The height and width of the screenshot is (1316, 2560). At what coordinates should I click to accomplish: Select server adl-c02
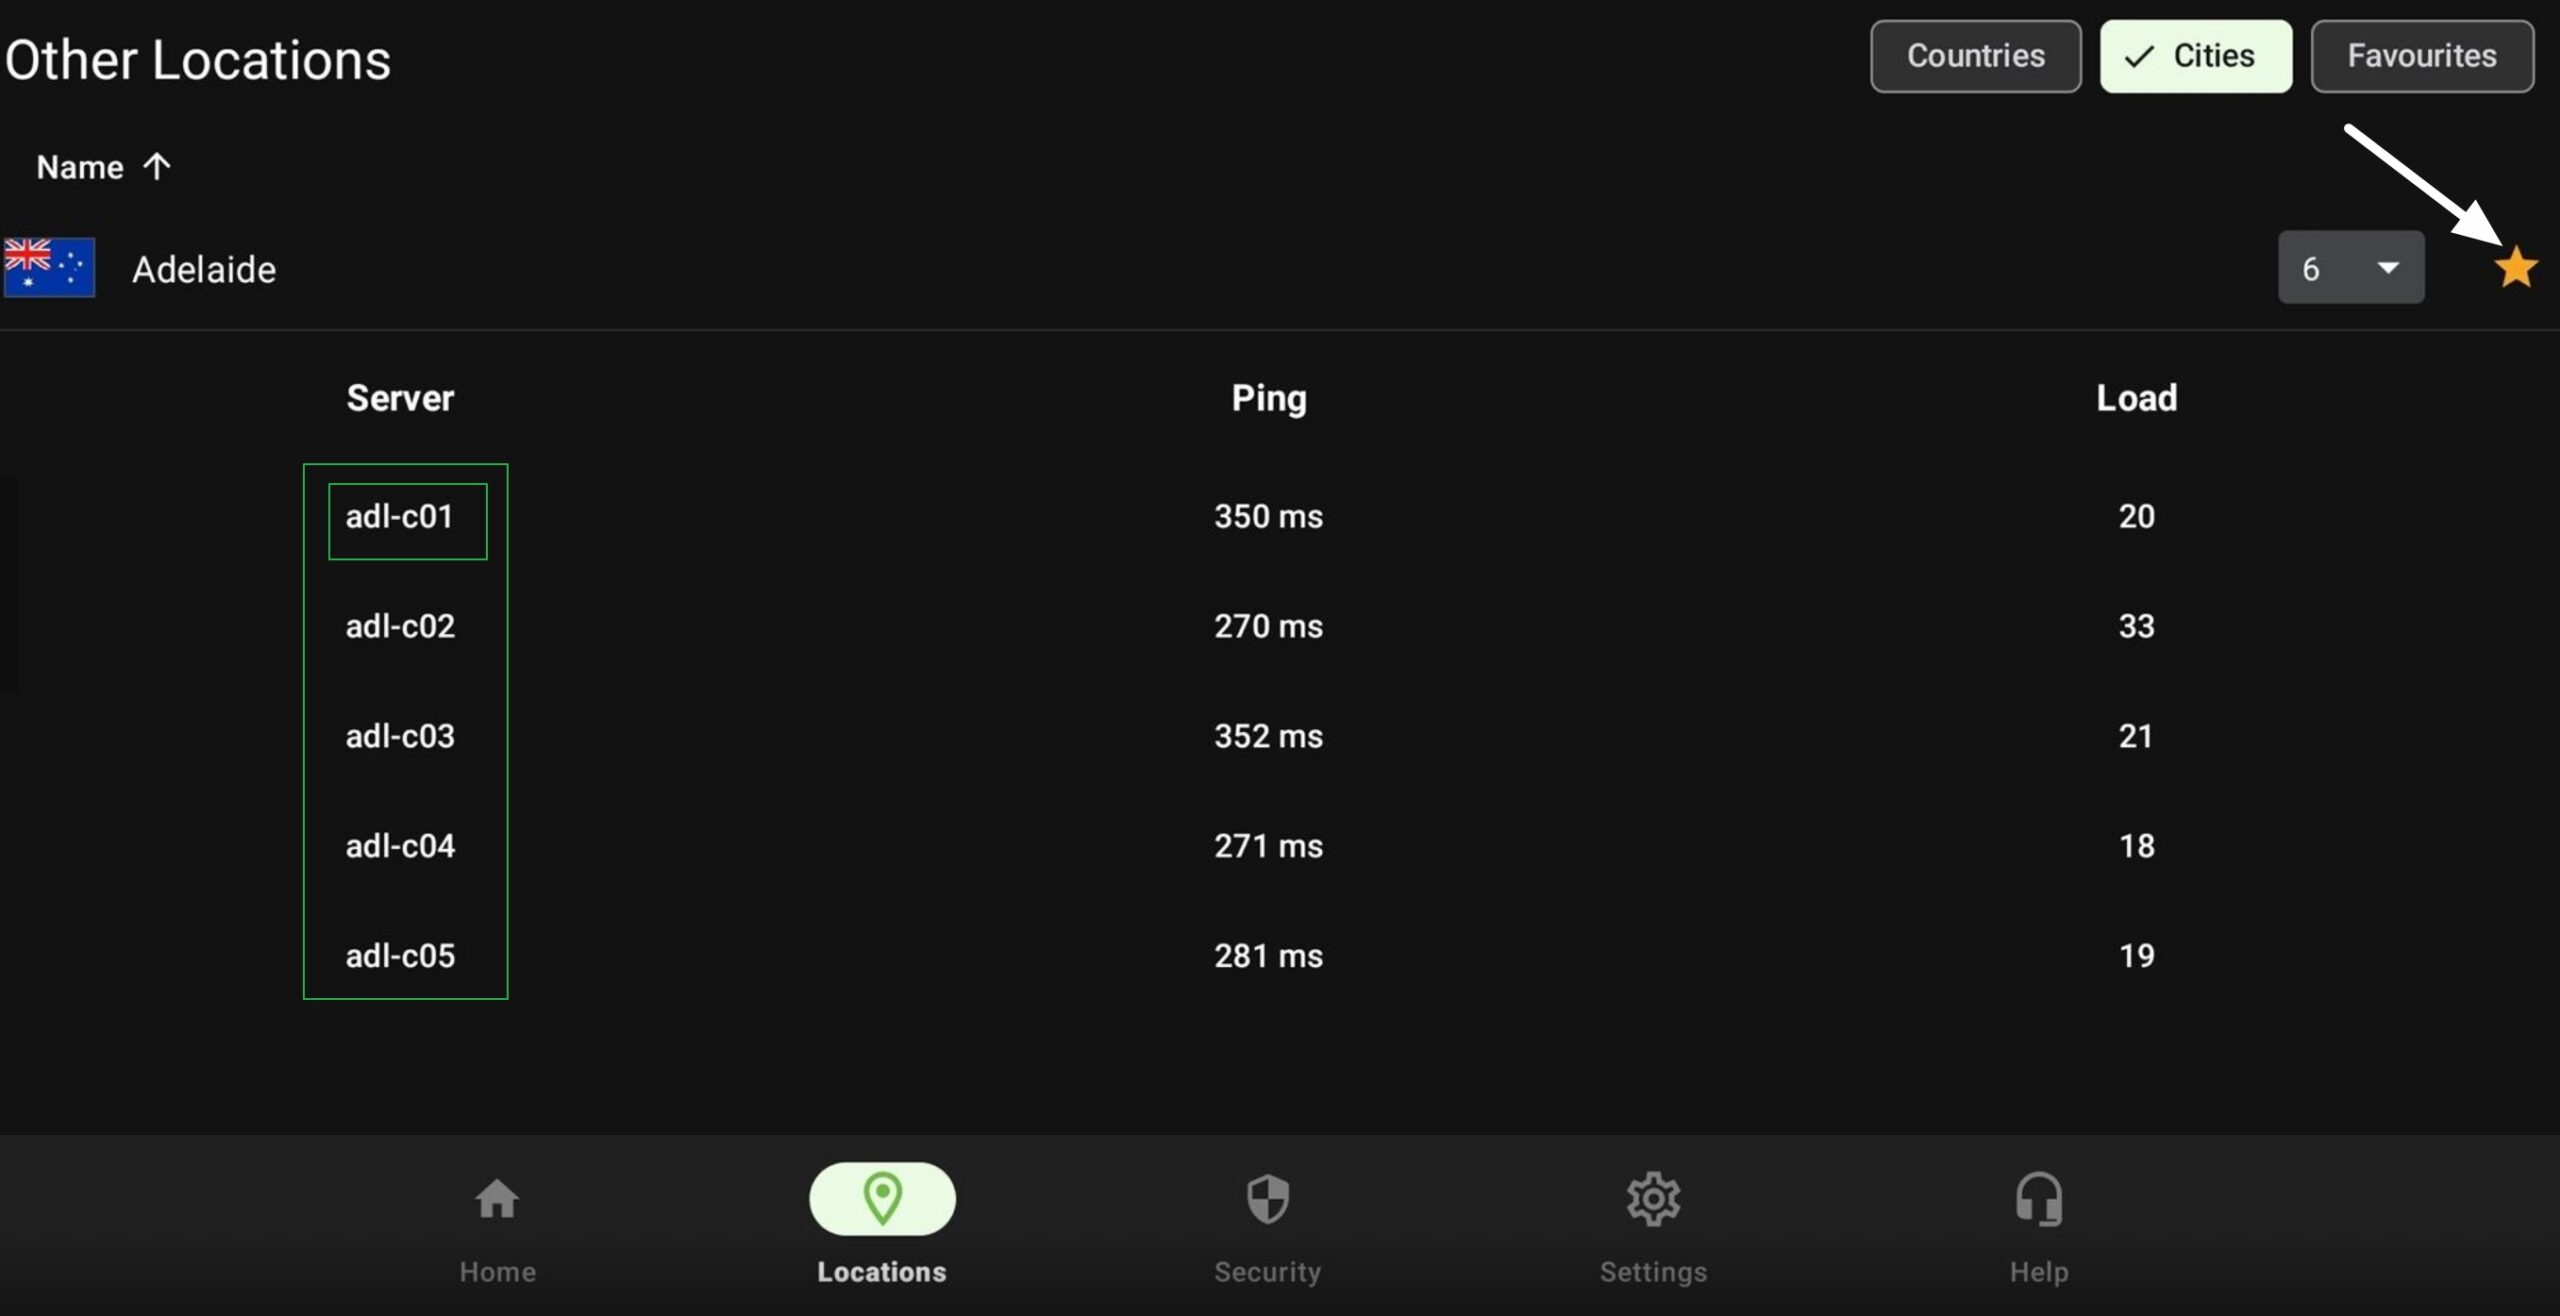tap(400, 626)
